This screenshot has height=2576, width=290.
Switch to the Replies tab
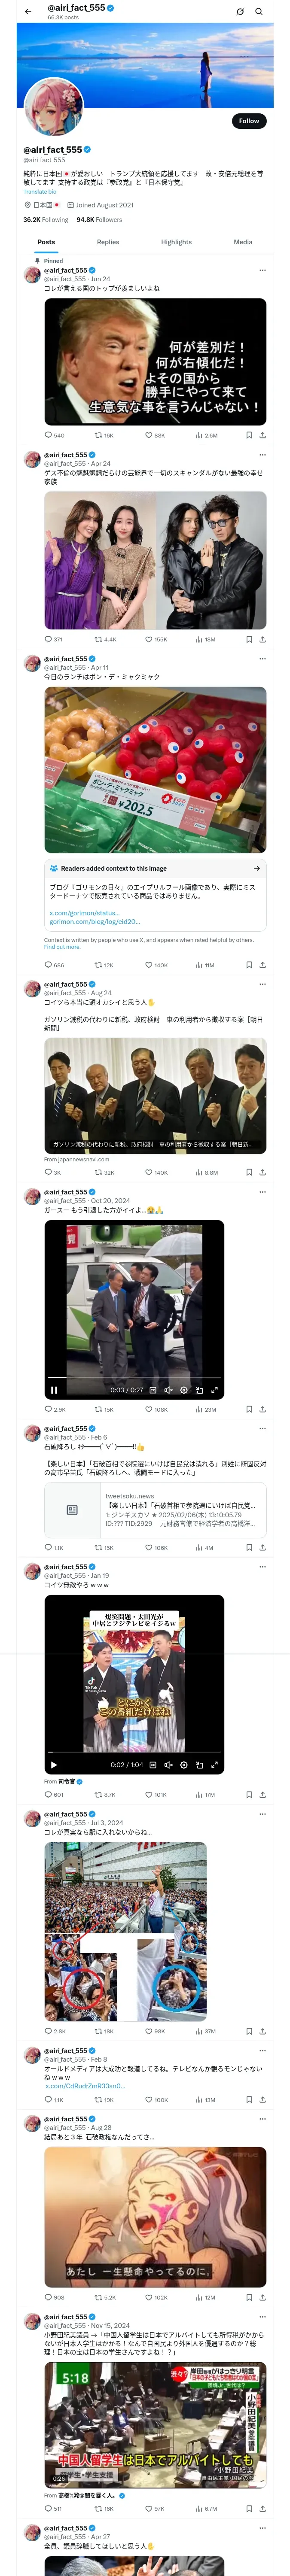pos(108,242)
